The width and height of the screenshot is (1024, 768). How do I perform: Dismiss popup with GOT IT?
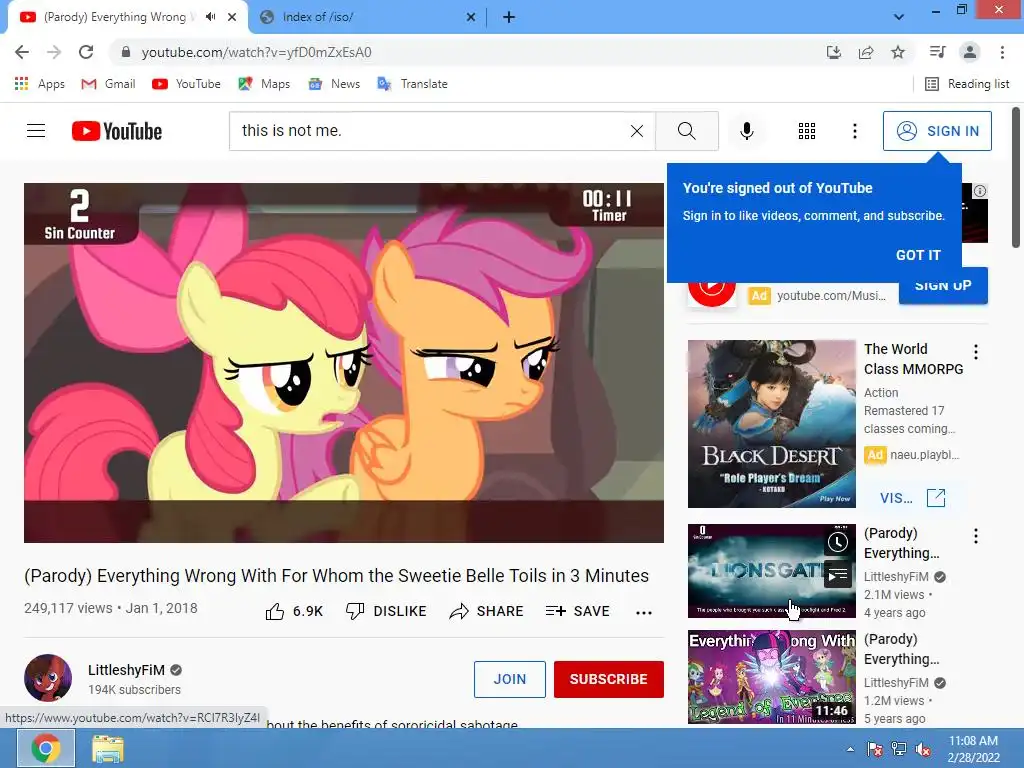pos(918,255)
